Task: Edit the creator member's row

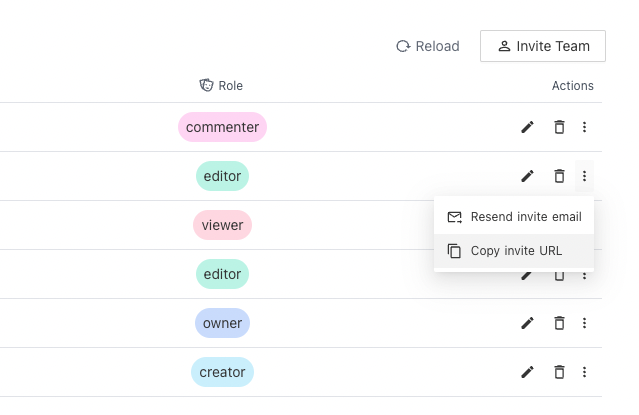Action: (x=527, y=372)
